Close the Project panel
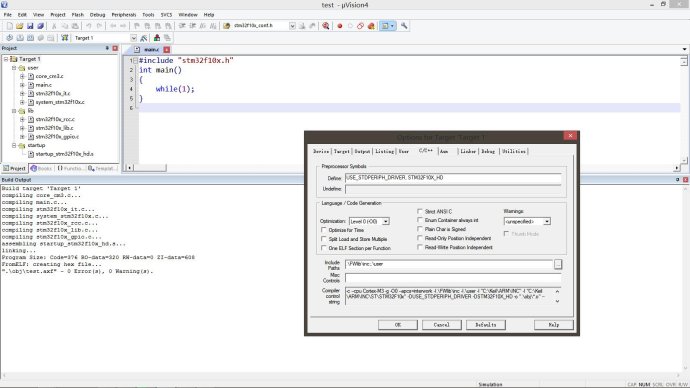Screen dimensions: 690x388 tap(115, 48)
